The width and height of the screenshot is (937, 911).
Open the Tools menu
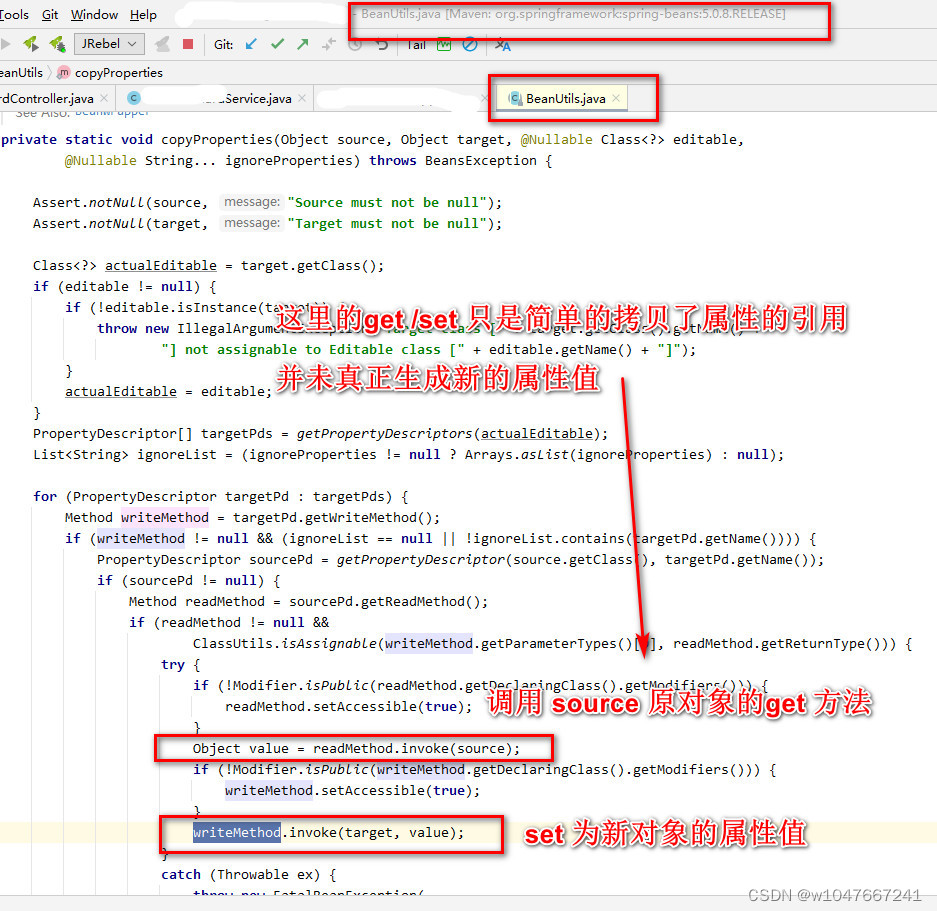14,14
